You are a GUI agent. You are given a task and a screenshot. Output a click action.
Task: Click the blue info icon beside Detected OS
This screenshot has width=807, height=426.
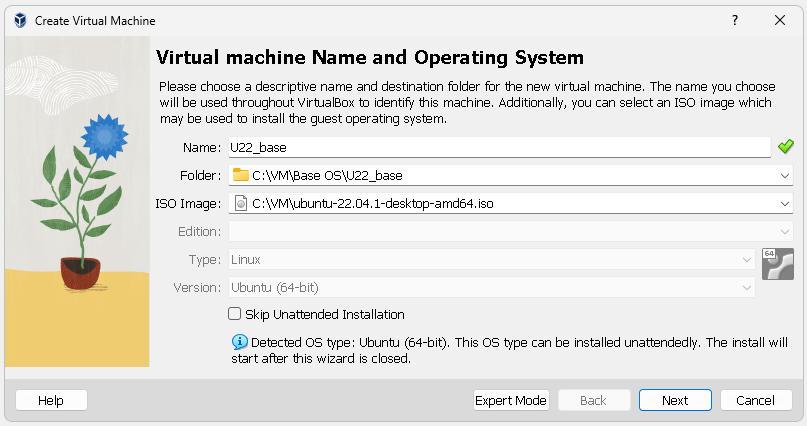click(239, 342)
